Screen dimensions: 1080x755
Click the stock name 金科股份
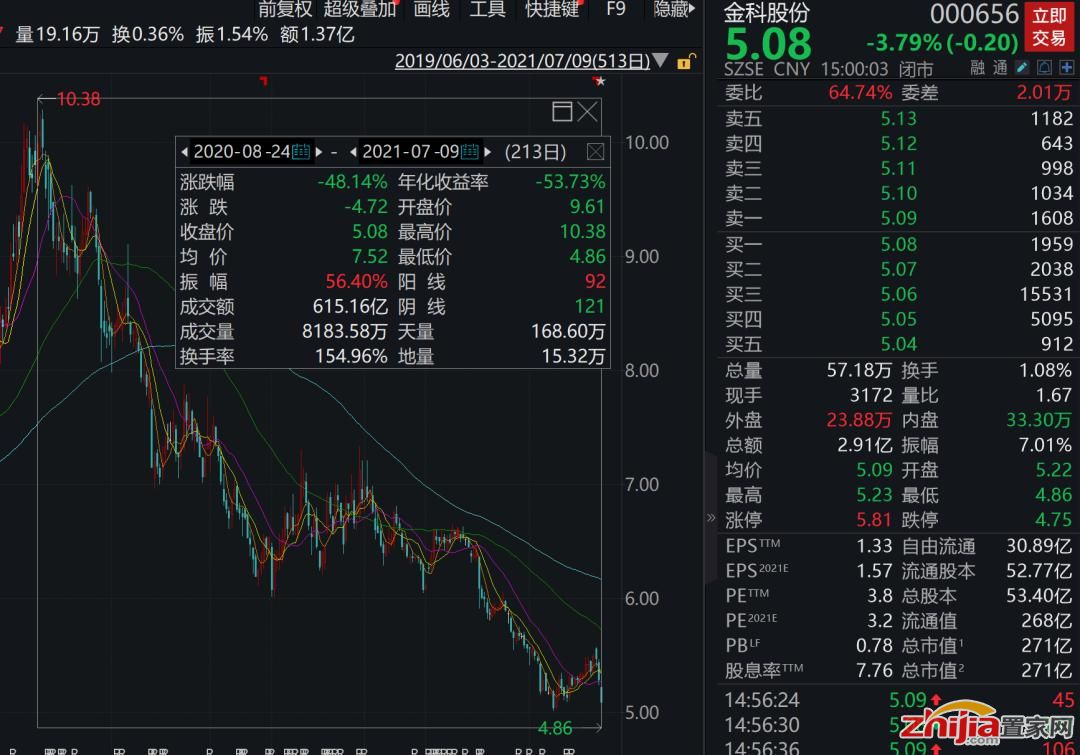767,13
